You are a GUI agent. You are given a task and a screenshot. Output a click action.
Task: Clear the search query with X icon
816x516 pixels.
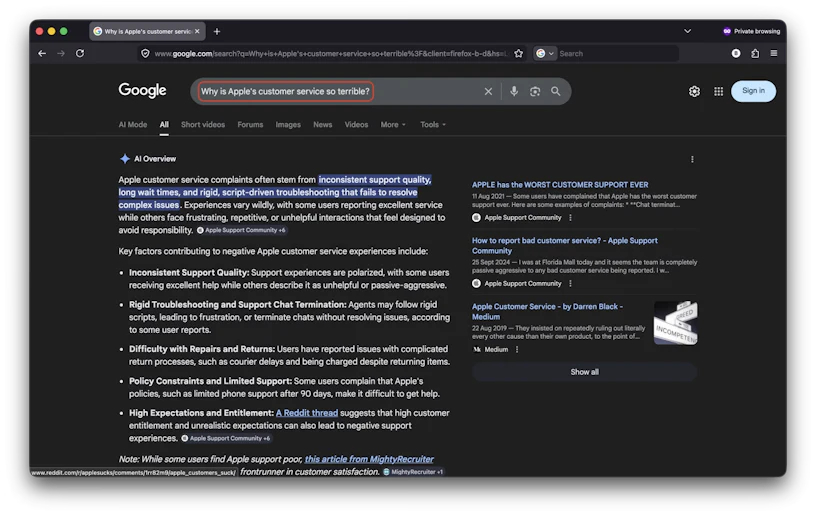point(488,91)
